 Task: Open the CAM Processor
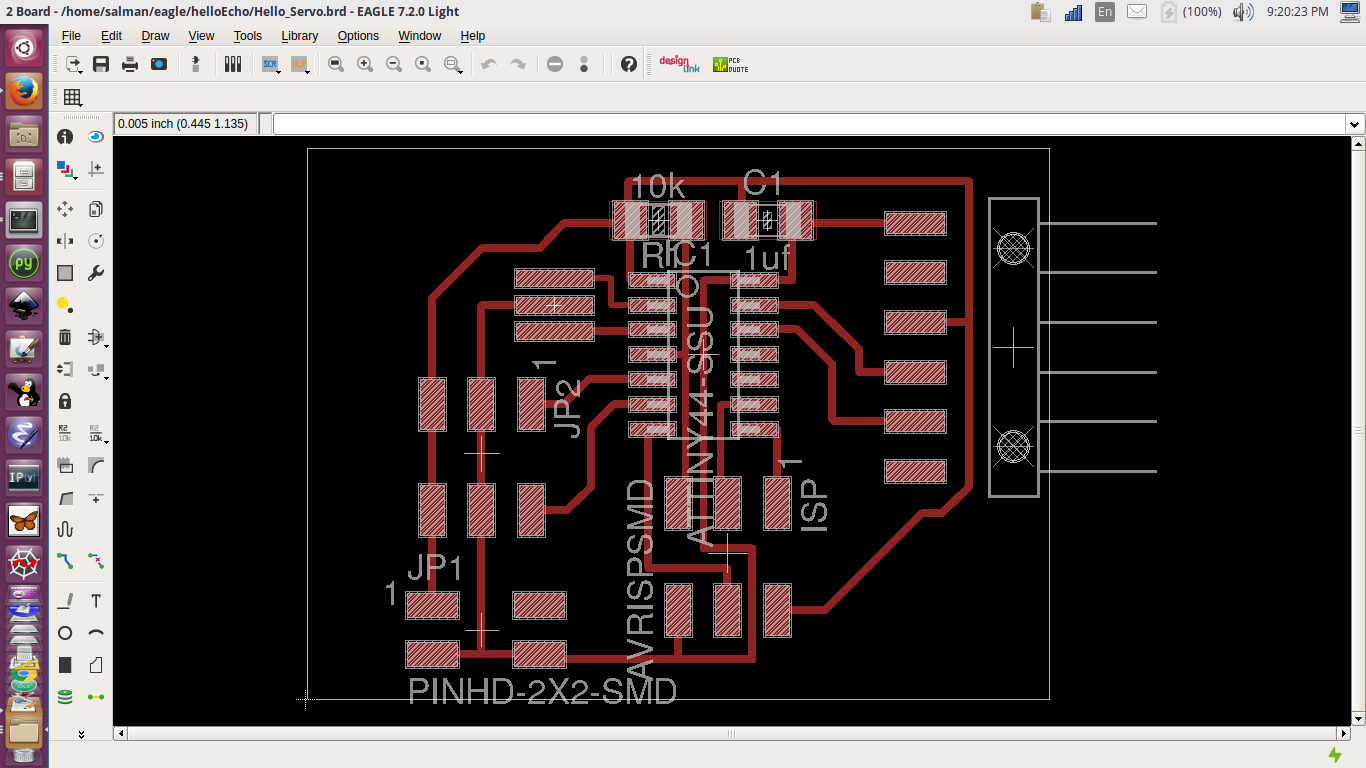pos(159,63)
